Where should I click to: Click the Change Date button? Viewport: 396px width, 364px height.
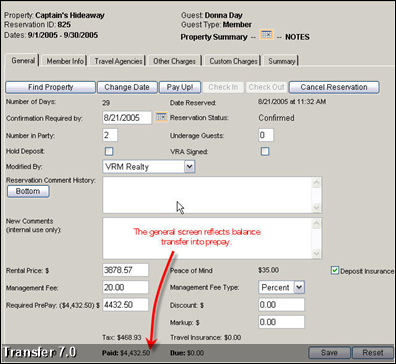127,87
